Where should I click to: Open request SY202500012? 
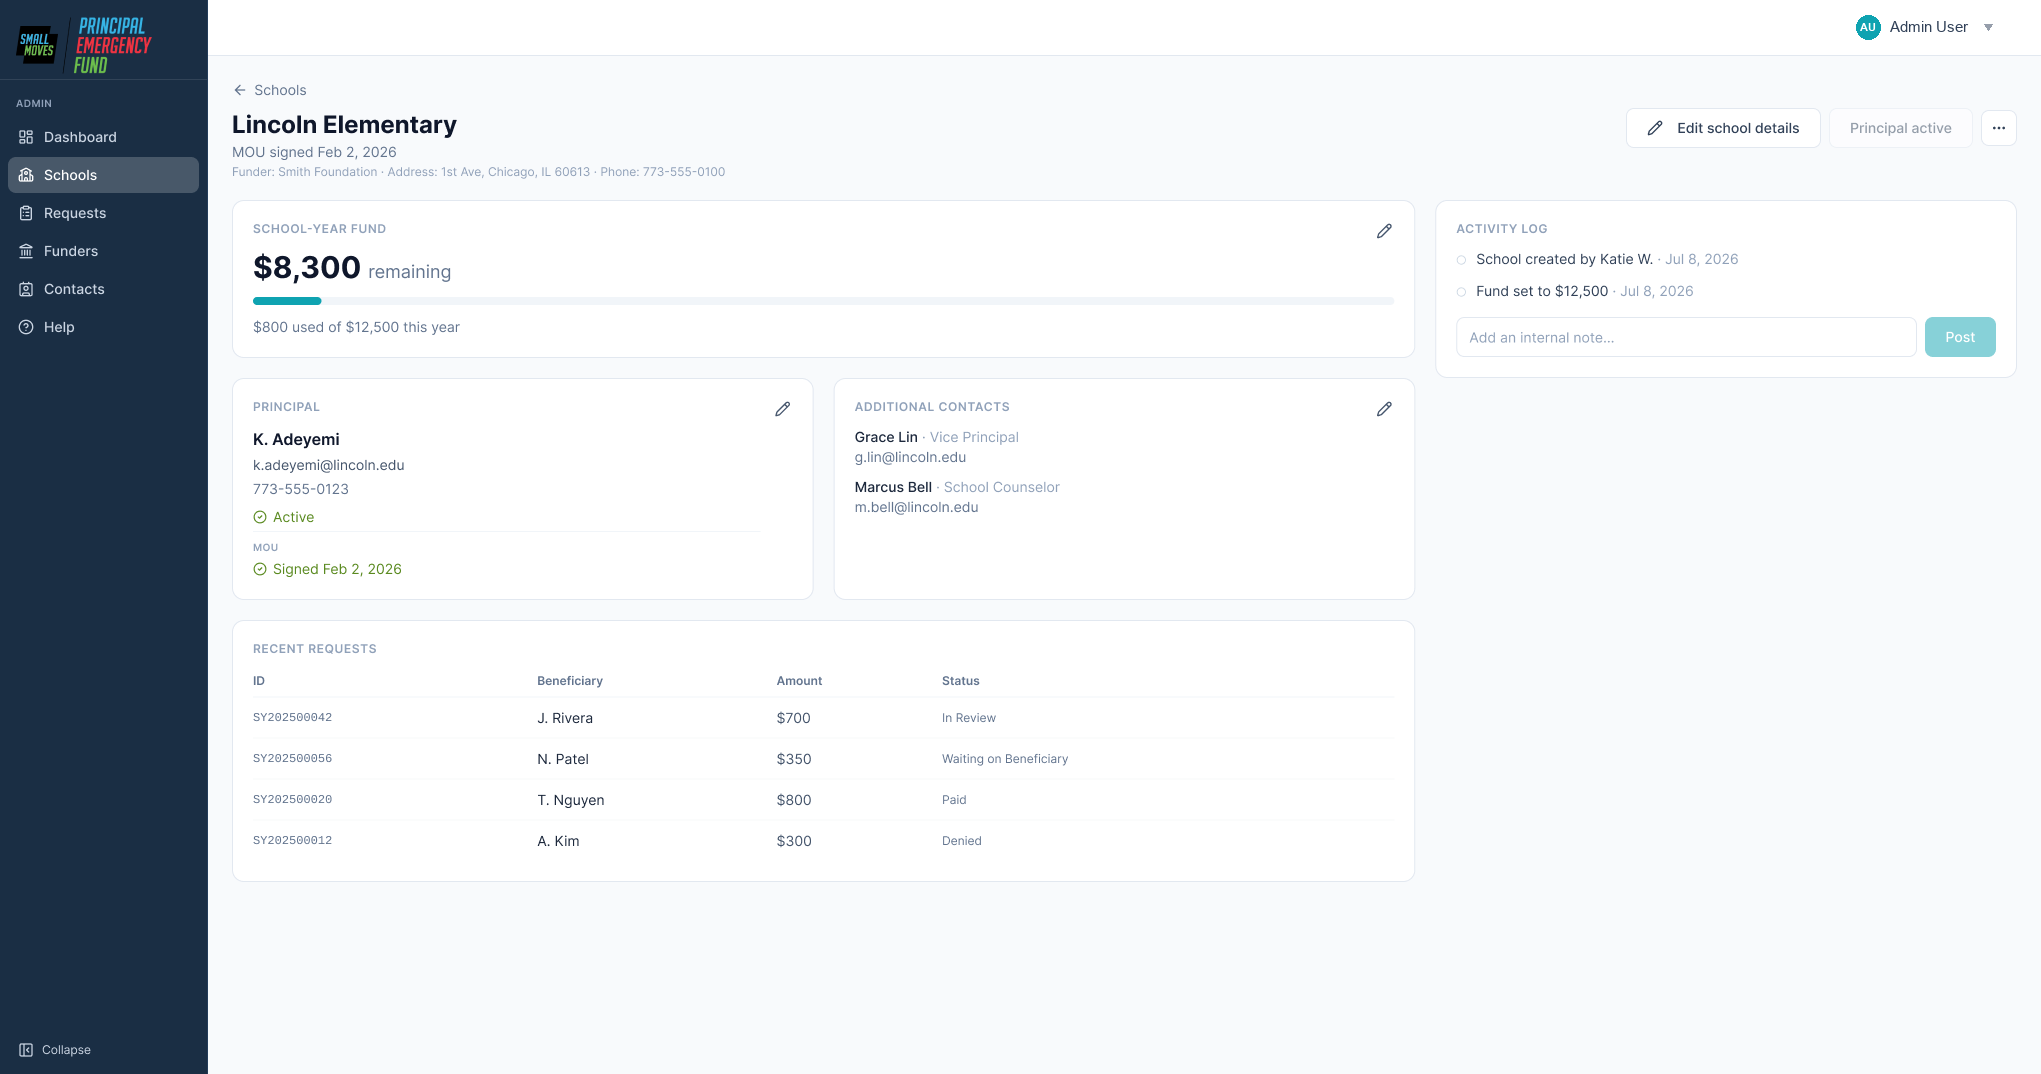(x=292, y=841)
